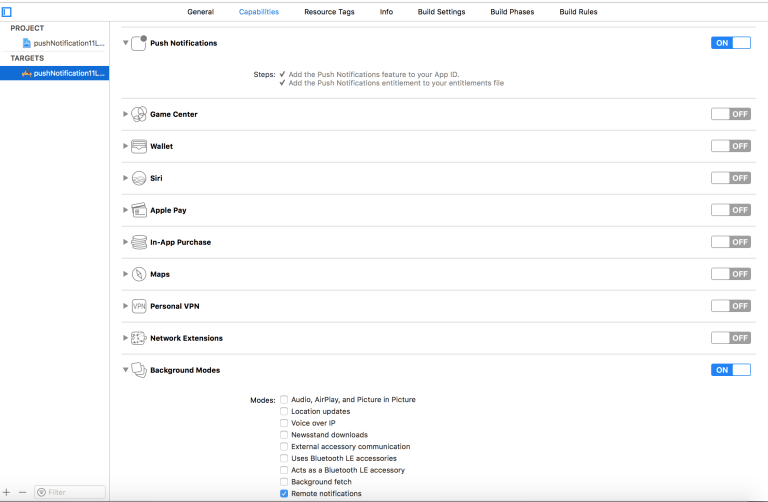Click the Siri capability icon

(x=139, y=178)
